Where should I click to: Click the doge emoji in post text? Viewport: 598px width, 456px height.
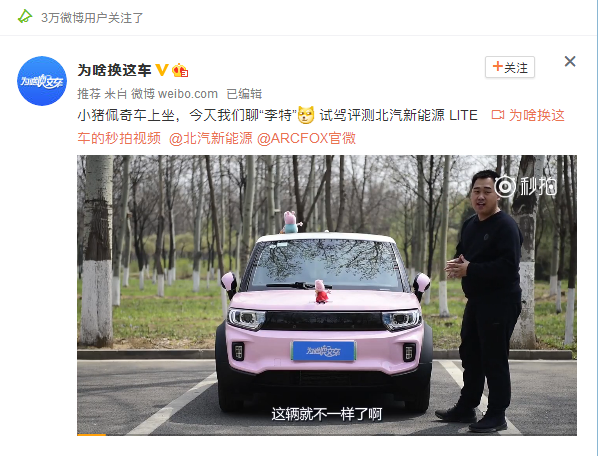click(306, 115)
